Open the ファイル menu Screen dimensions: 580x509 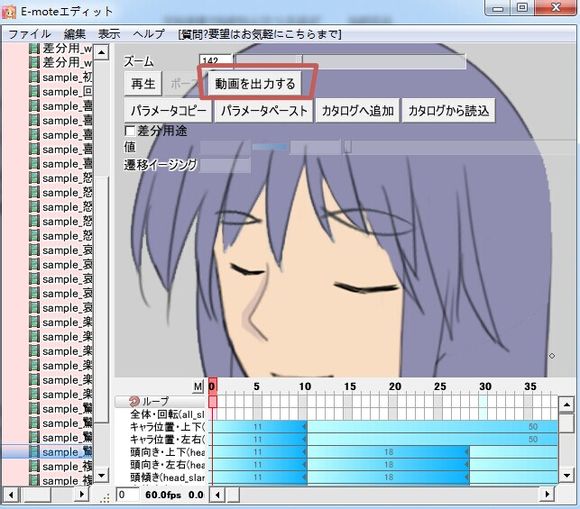[x=29, y=34]
